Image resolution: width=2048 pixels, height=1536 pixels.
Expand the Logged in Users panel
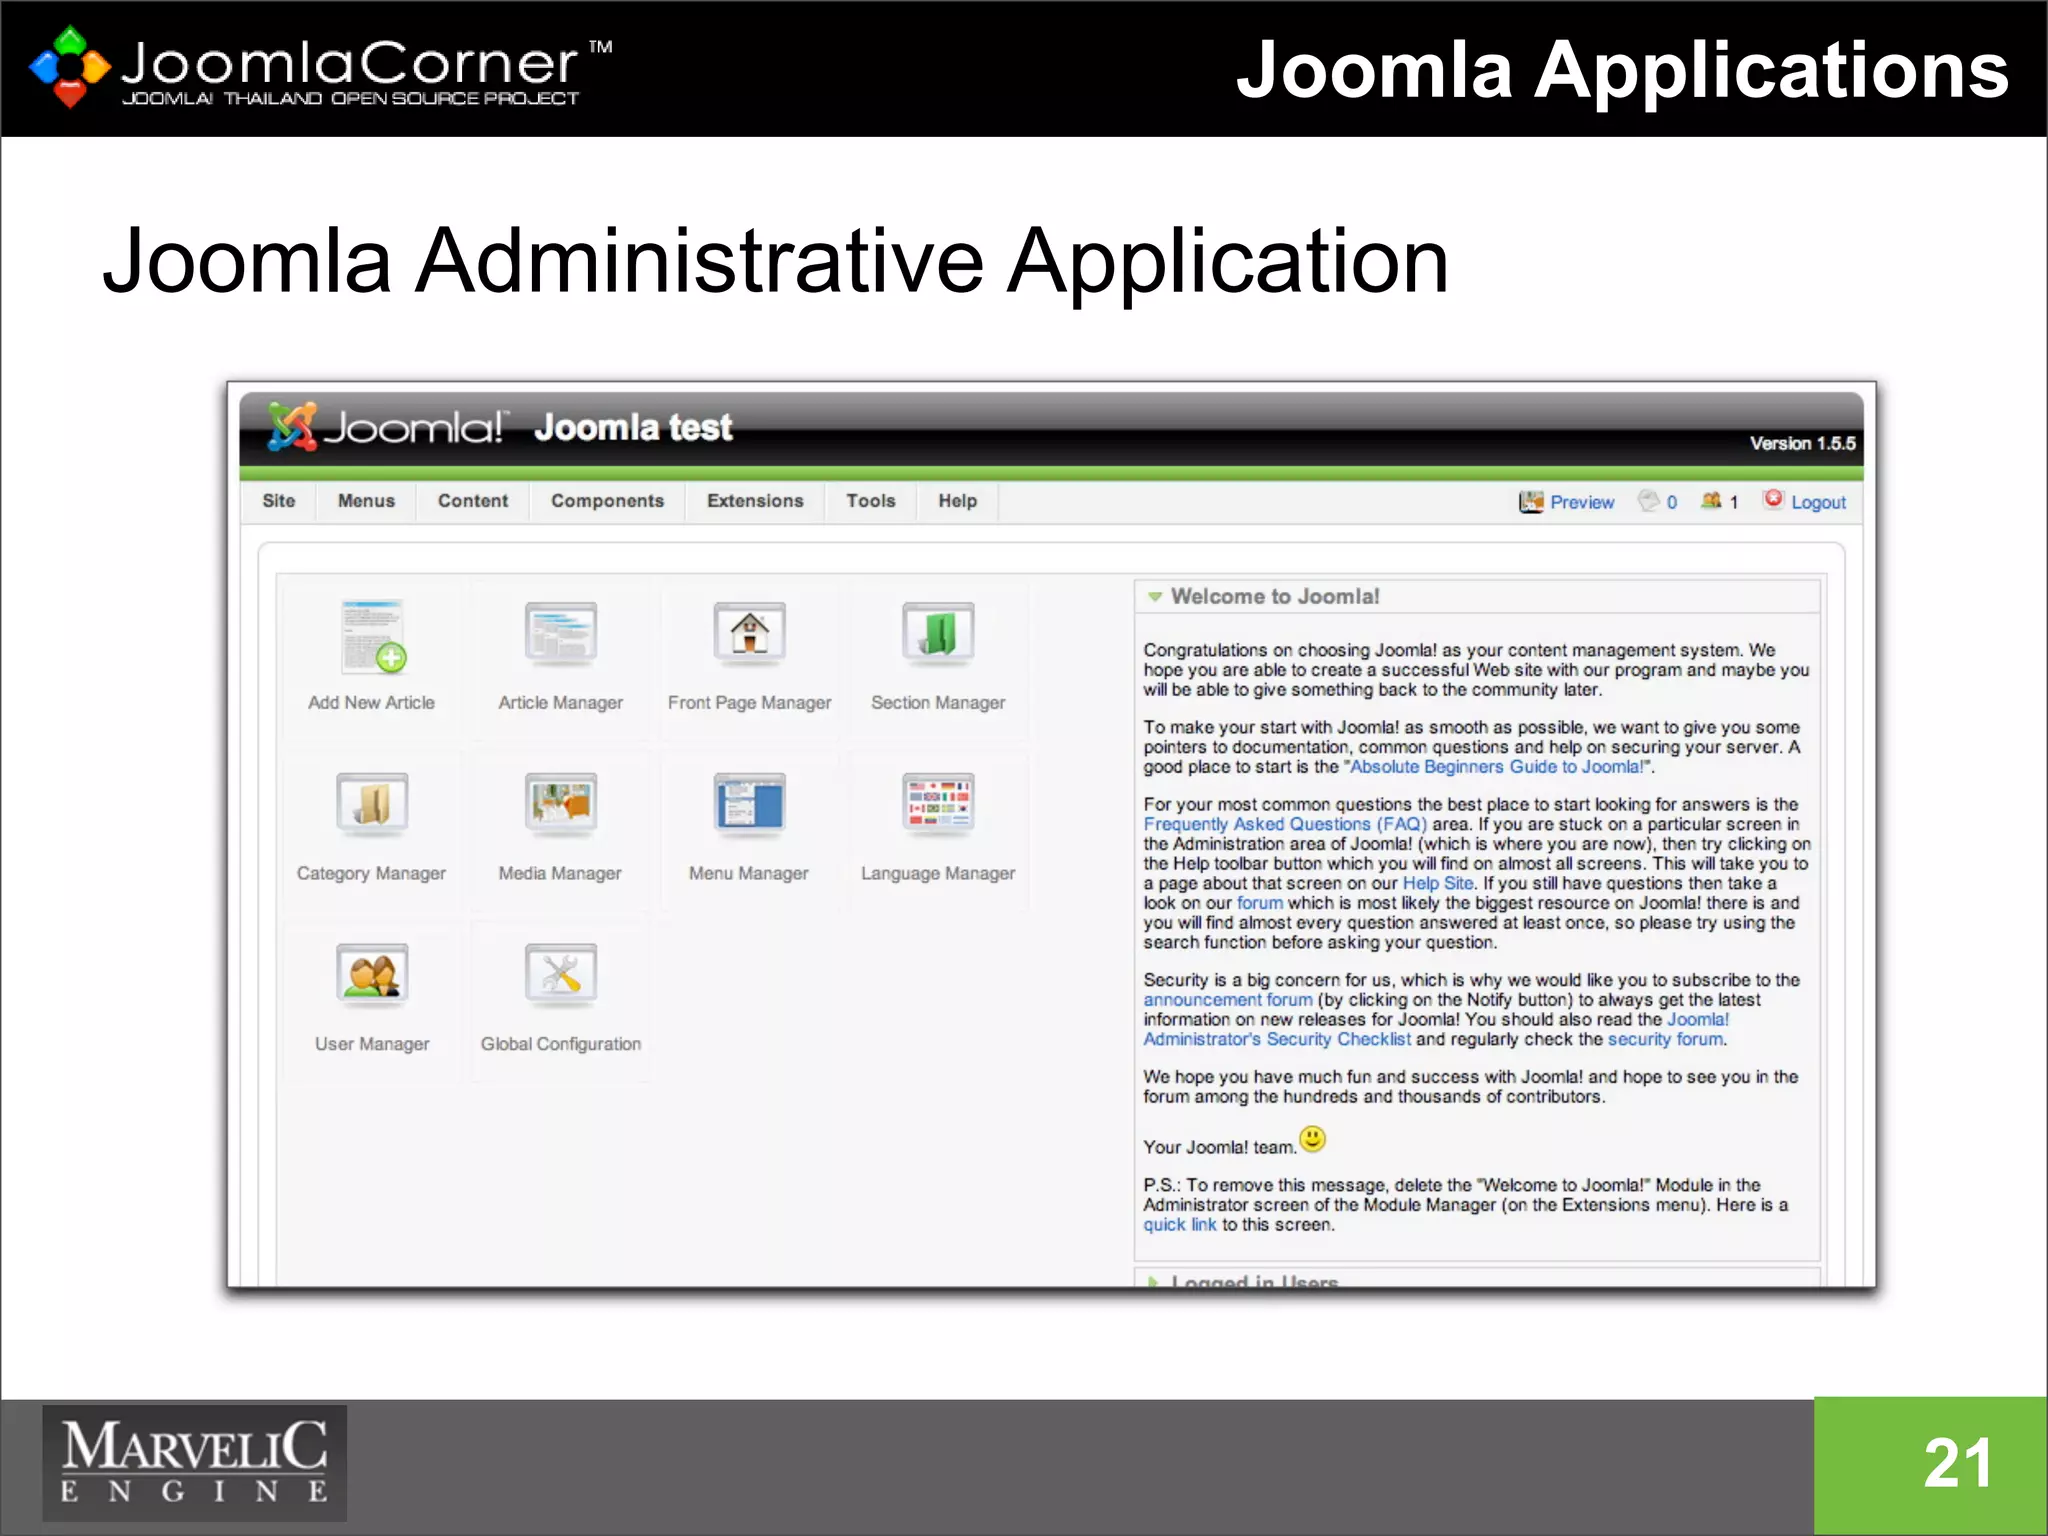pos(1153,1280)
